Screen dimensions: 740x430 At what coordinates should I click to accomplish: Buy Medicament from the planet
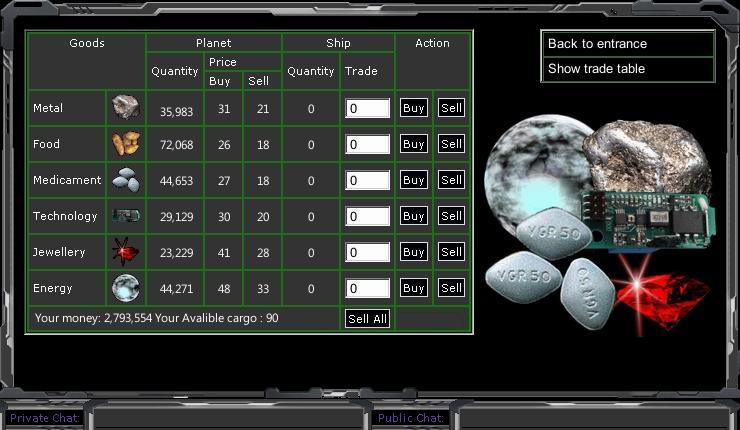coord(414,180)
